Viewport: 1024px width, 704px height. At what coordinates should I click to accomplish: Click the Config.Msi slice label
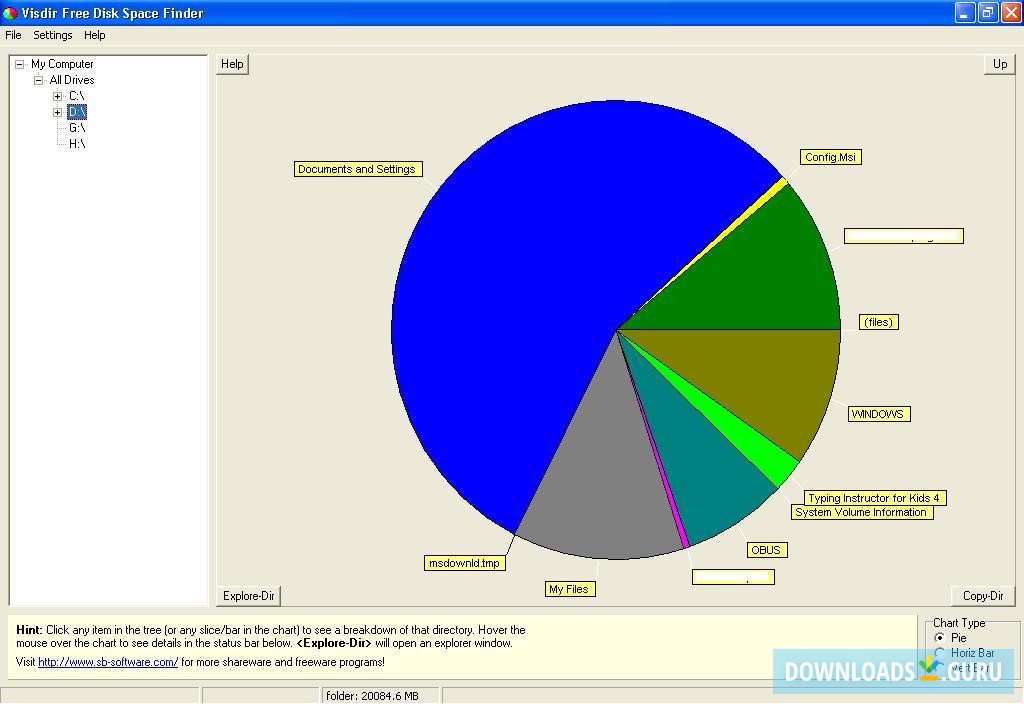click(830, 156)
